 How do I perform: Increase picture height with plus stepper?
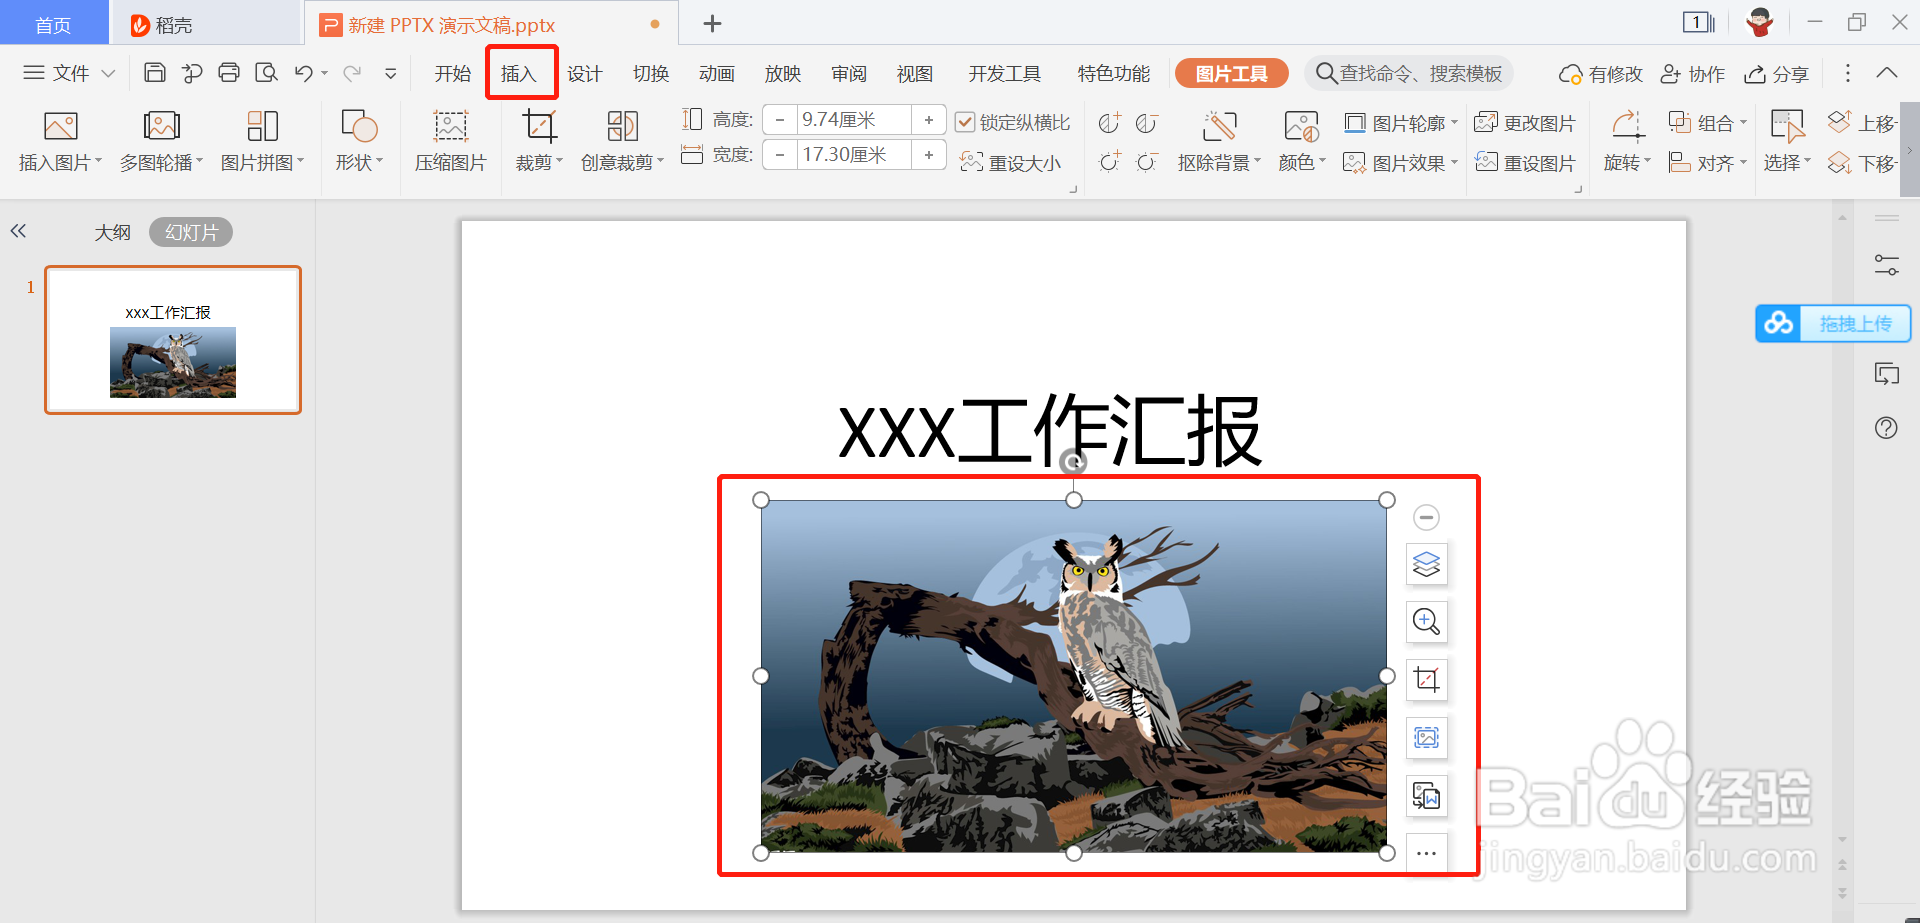pos(929,120)
